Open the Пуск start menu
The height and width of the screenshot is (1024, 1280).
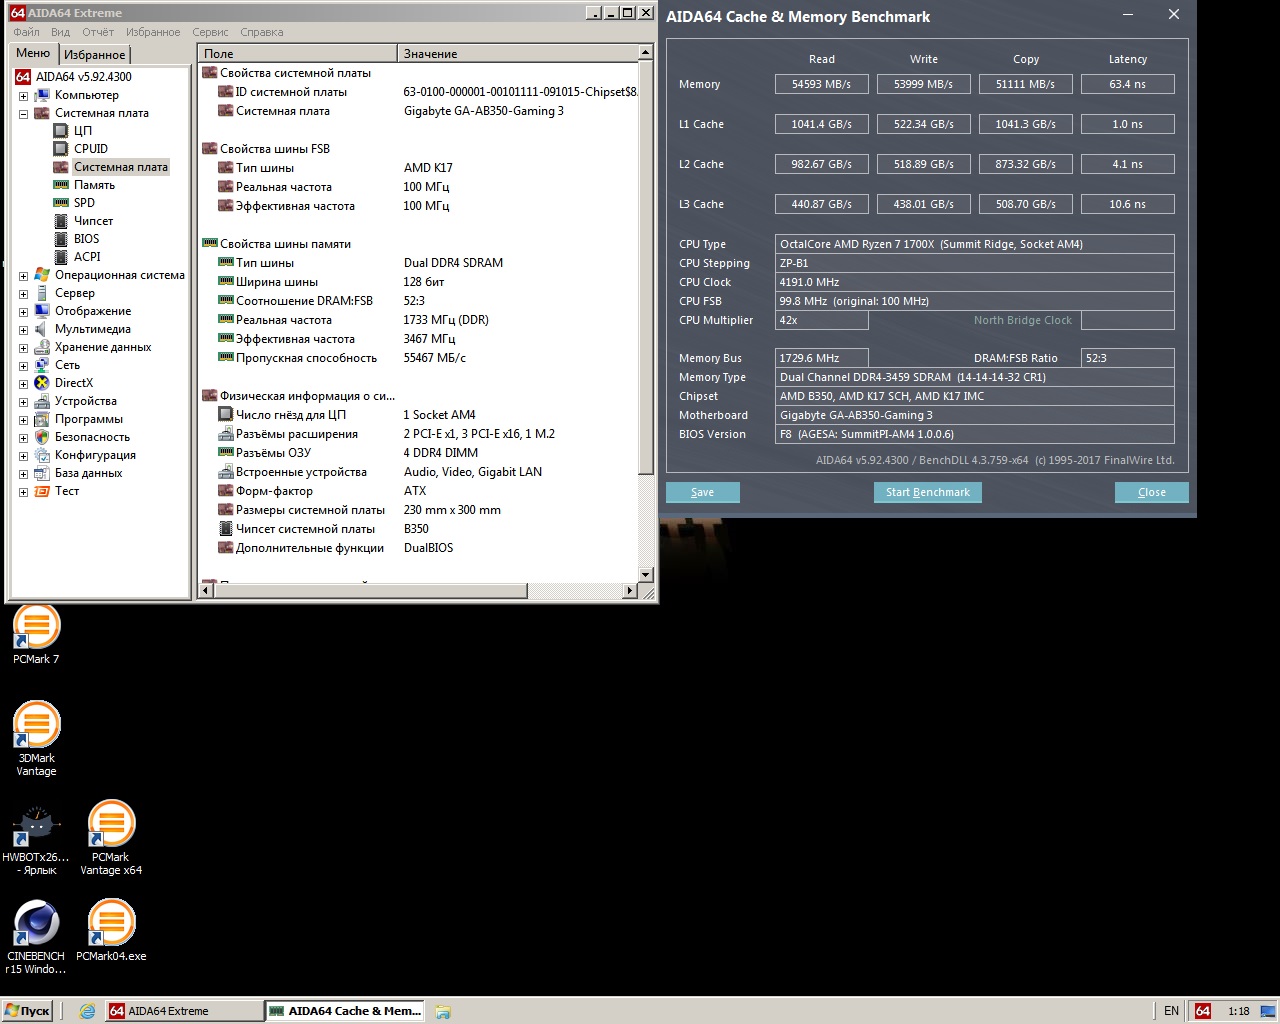tap(27, 1011)
